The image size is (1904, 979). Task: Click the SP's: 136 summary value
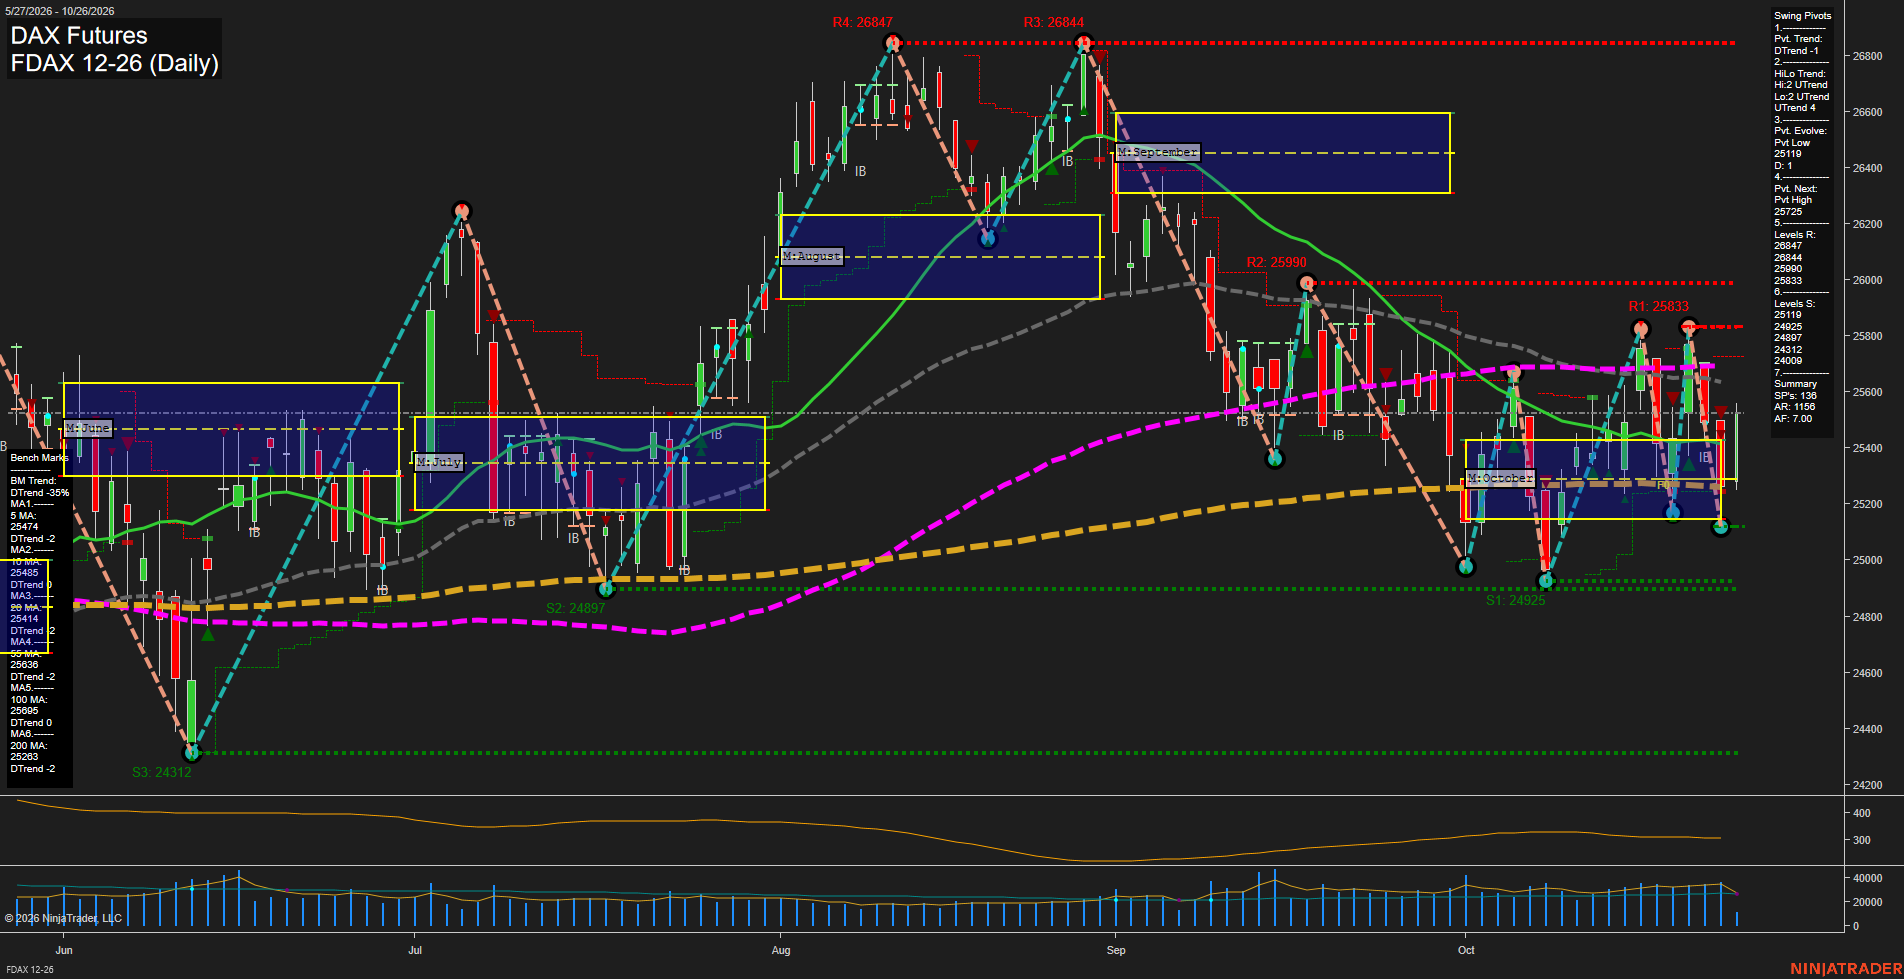1795,396
